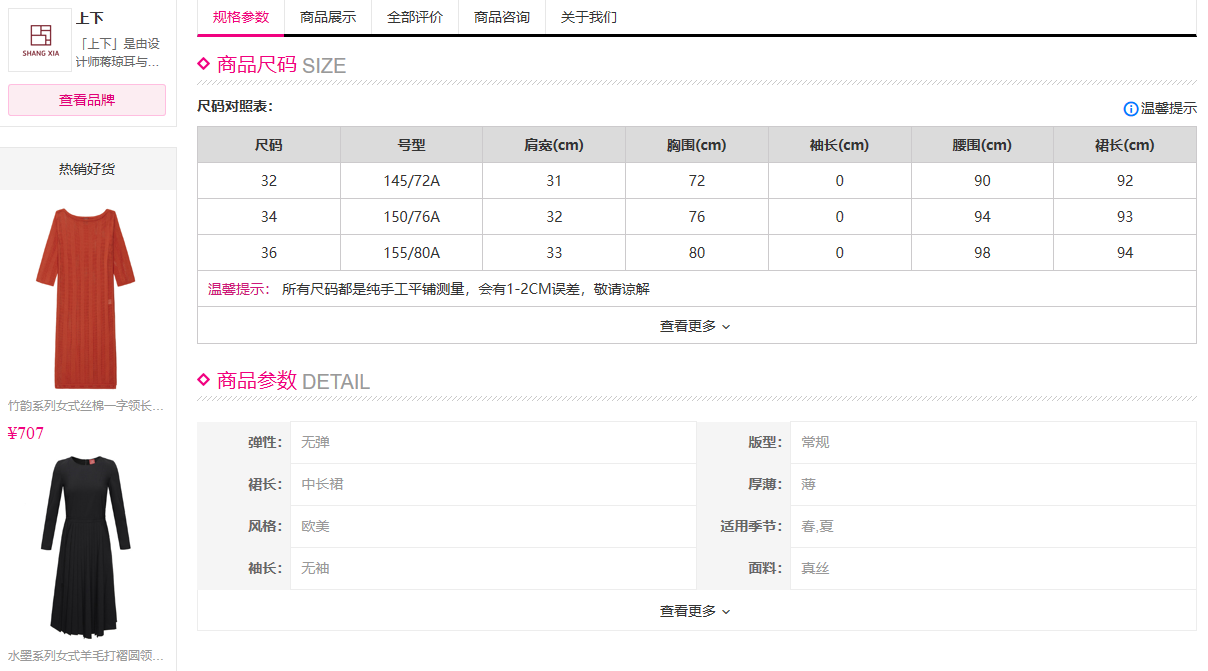Open the 关于我们 tab
This screenshot has width=1208, height=671.
click(x=589, y=17)
